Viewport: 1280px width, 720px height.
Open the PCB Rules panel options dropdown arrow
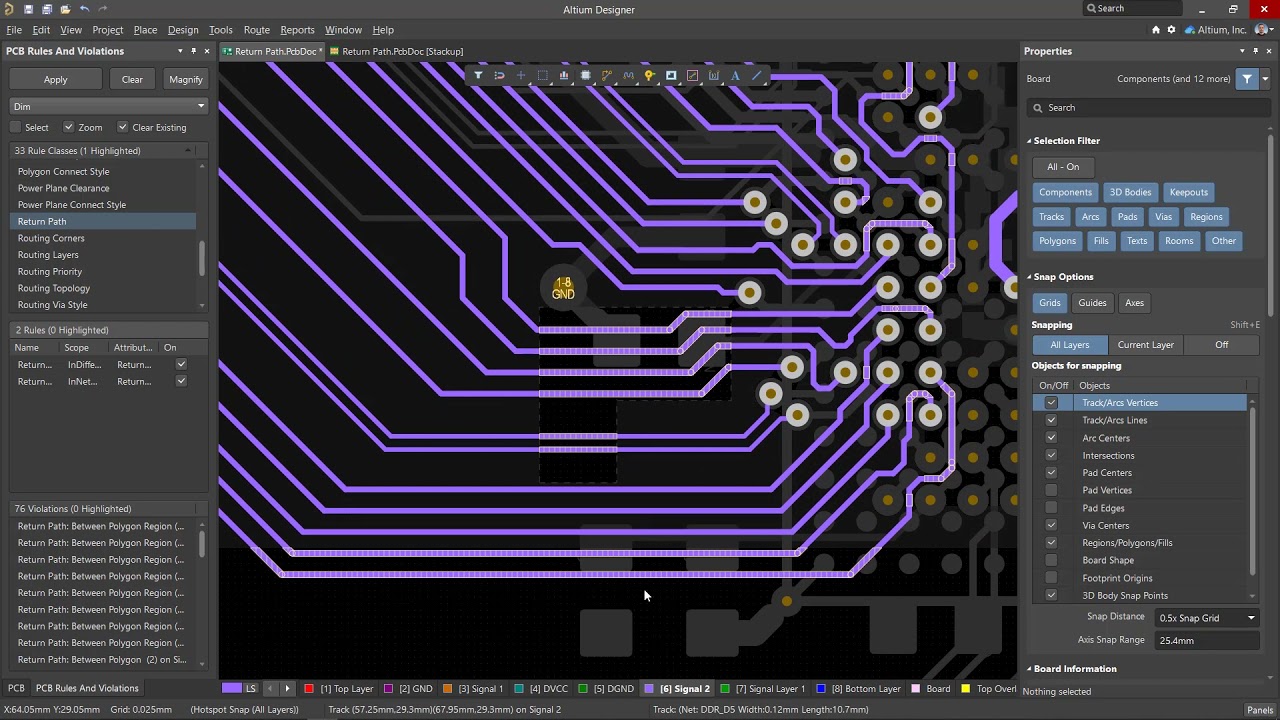180,51
